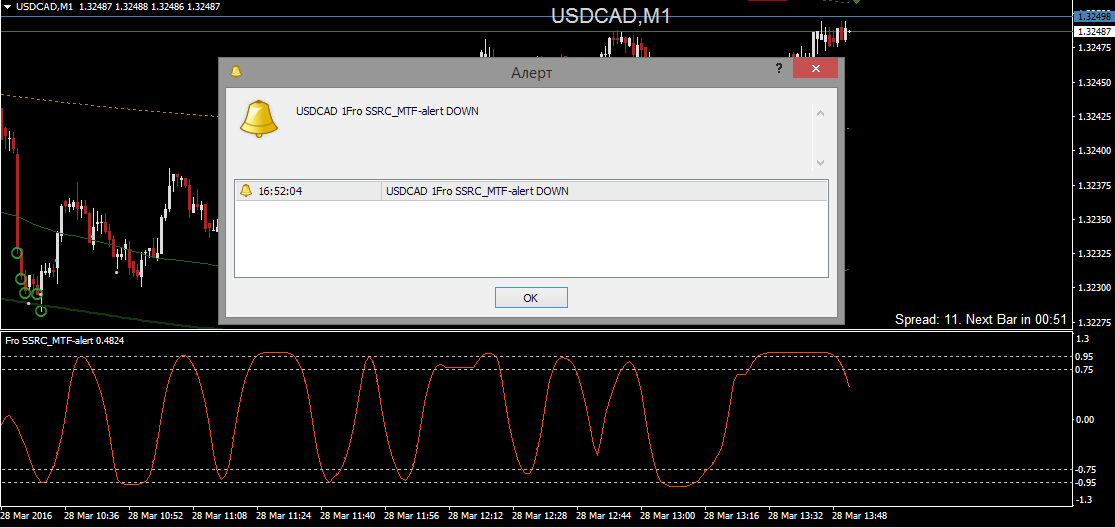Click the large USDCAD,M1 chart title
This screenshot has height=528, width=1115.
pyautogui.click(x=611, y=17)
